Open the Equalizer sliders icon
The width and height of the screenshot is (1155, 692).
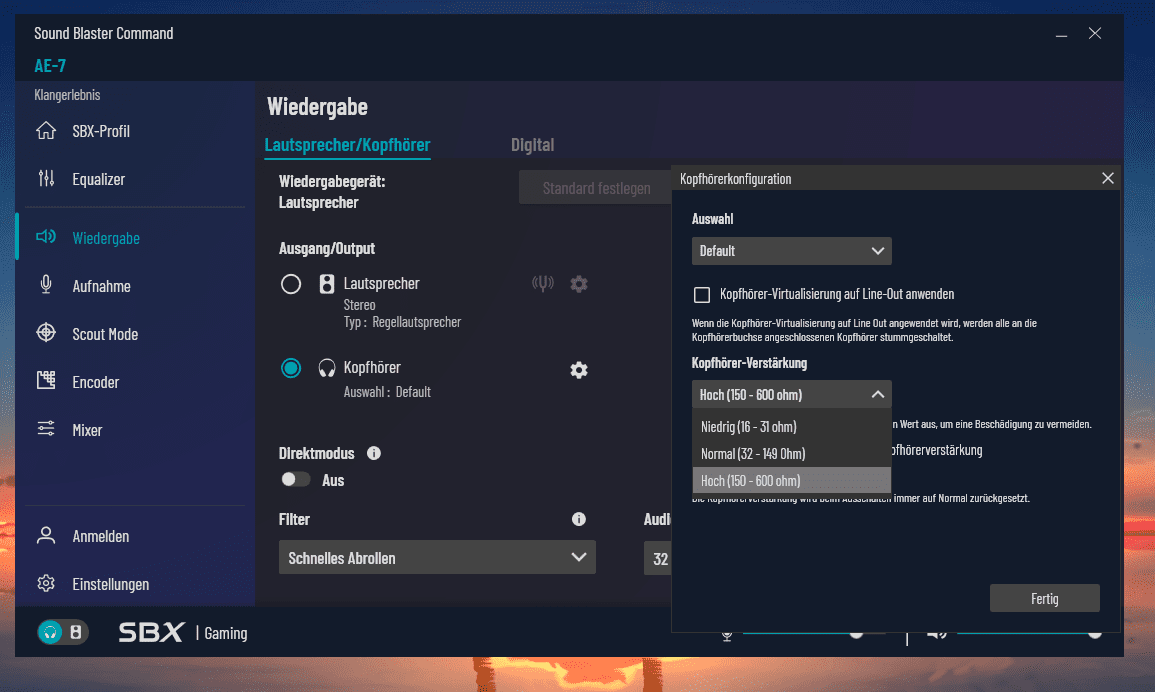pyautogui.click(x=46, y=178)
